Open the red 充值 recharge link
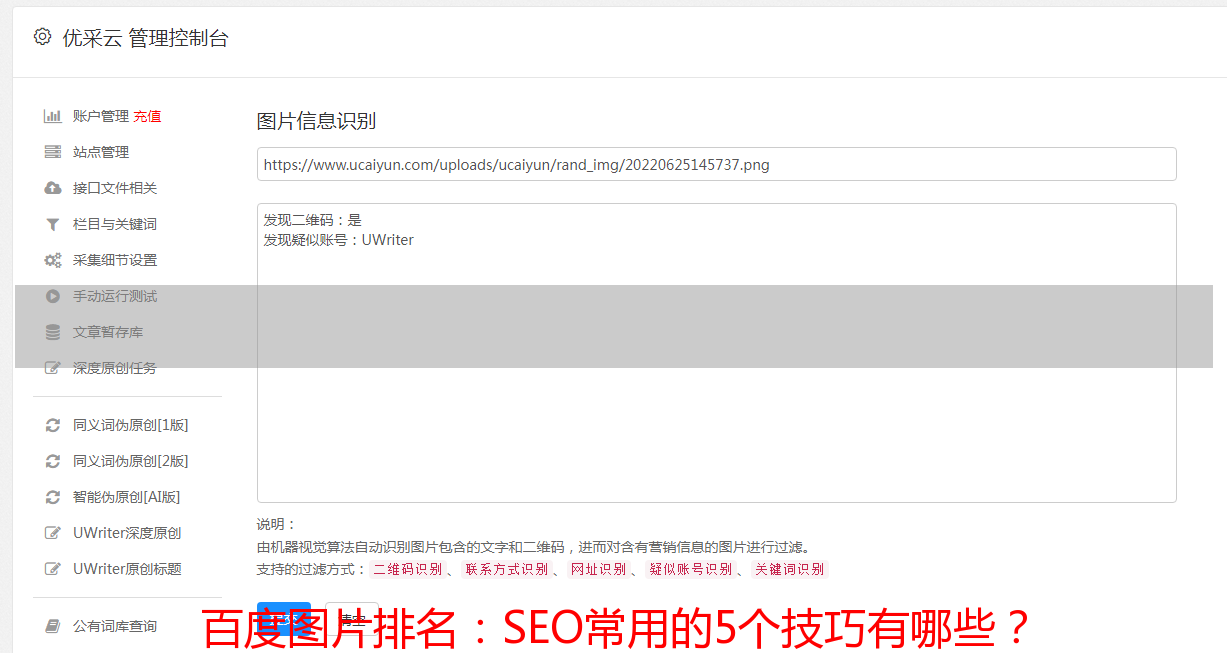The image size is (1227, 653). (147, 116)
